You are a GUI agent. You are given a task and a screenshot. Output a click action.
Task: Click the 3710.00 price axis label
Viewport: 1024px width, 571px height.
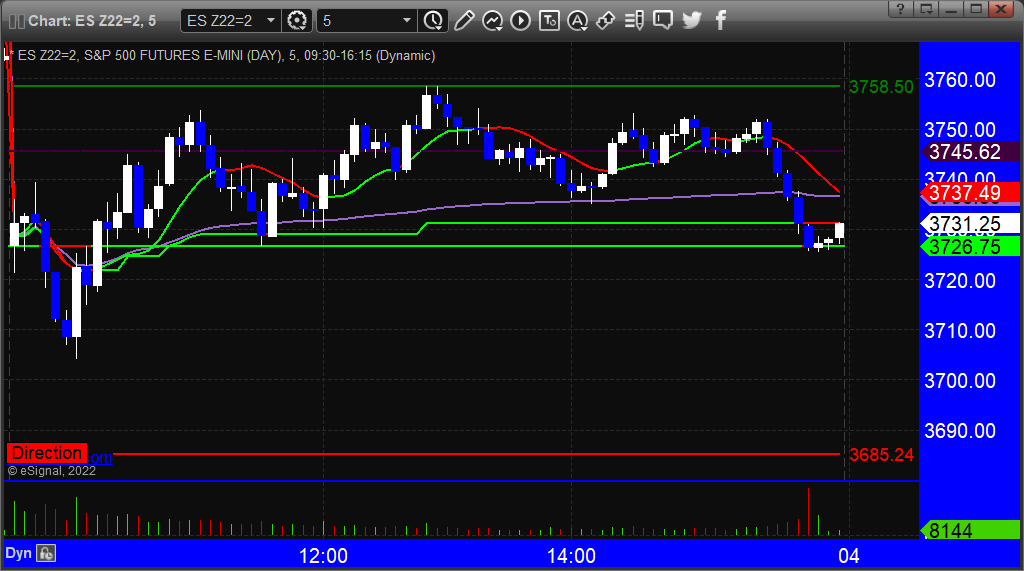coord(960,331)
